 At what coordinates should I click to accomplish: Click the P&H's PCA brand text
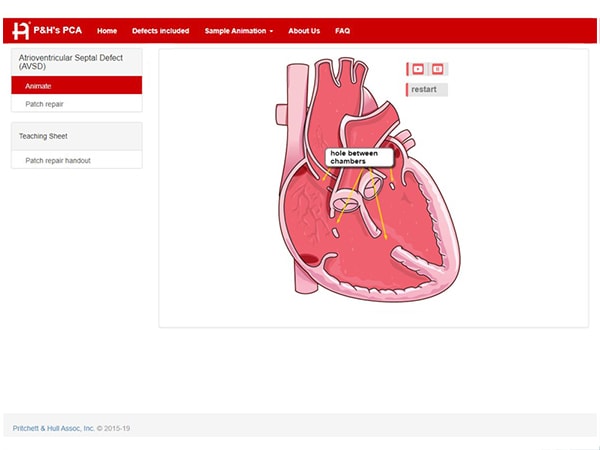pyautogui.click(x=57, y=31)
